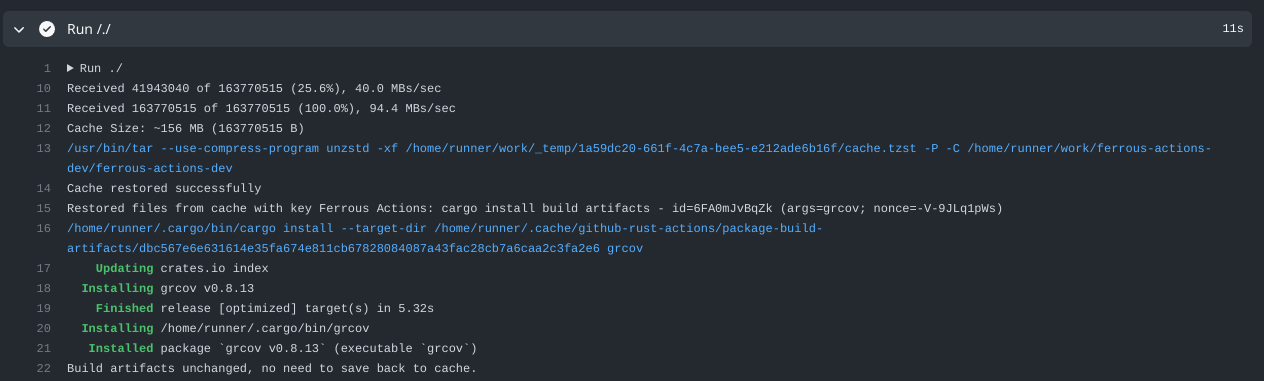Click line number 13
Viewport: 1264px width, 381px height.
[x=44, y=148]
